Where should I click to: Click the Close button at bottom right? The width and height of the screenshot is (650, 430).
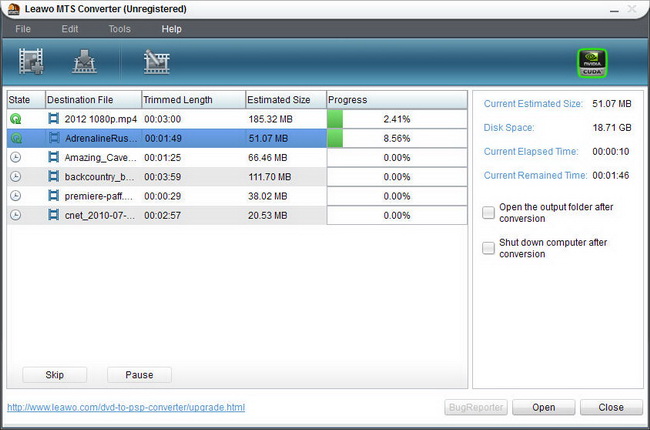pos(611,407)
